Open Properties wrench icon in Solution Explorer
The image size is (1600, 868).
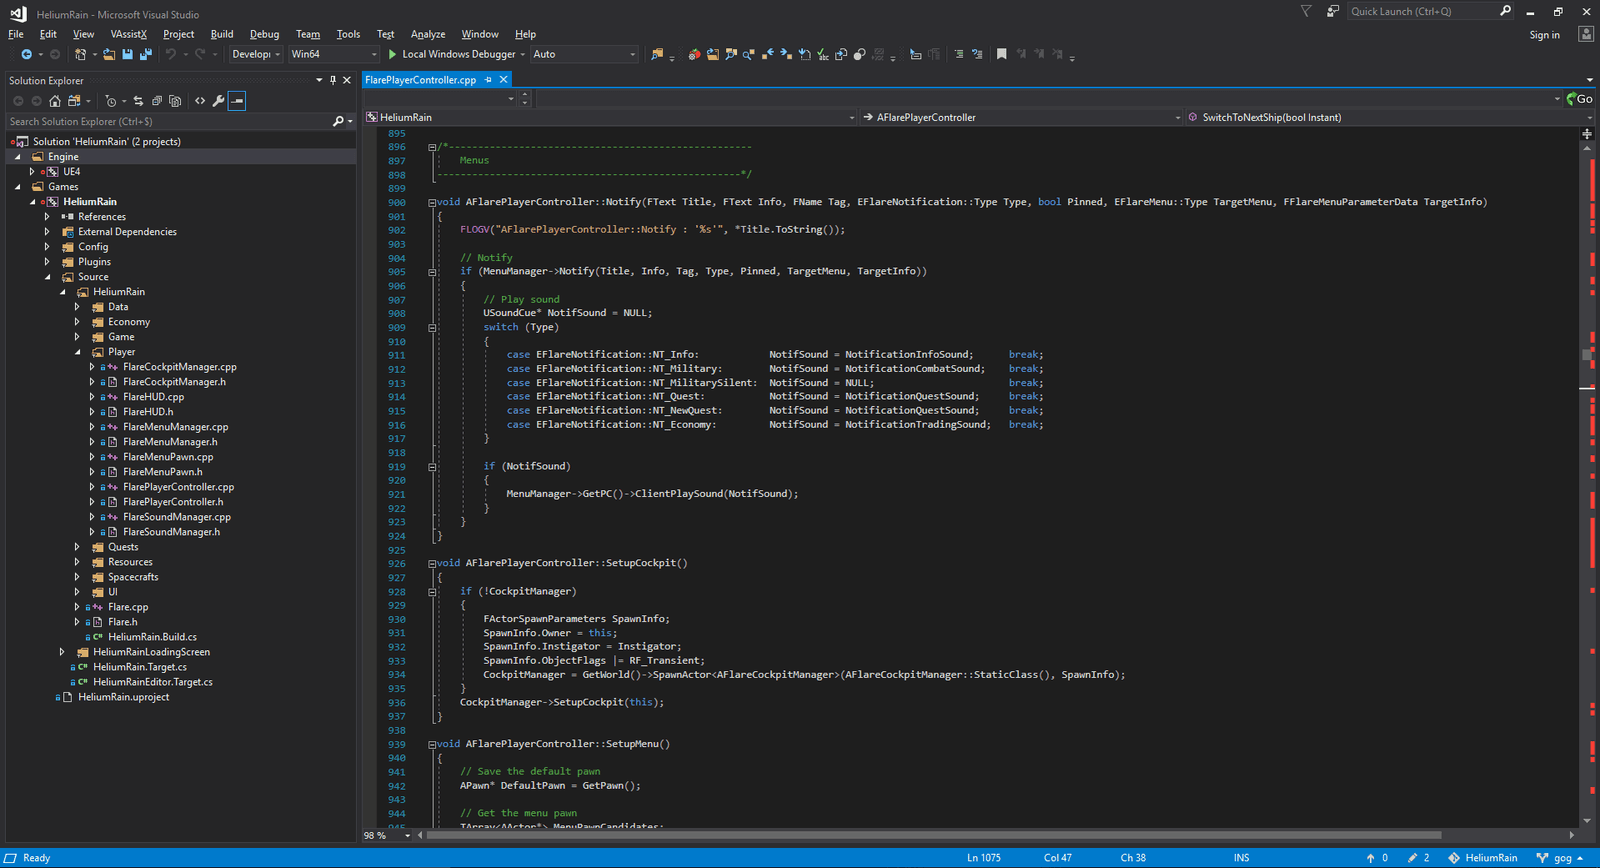(x=218, y=101)
